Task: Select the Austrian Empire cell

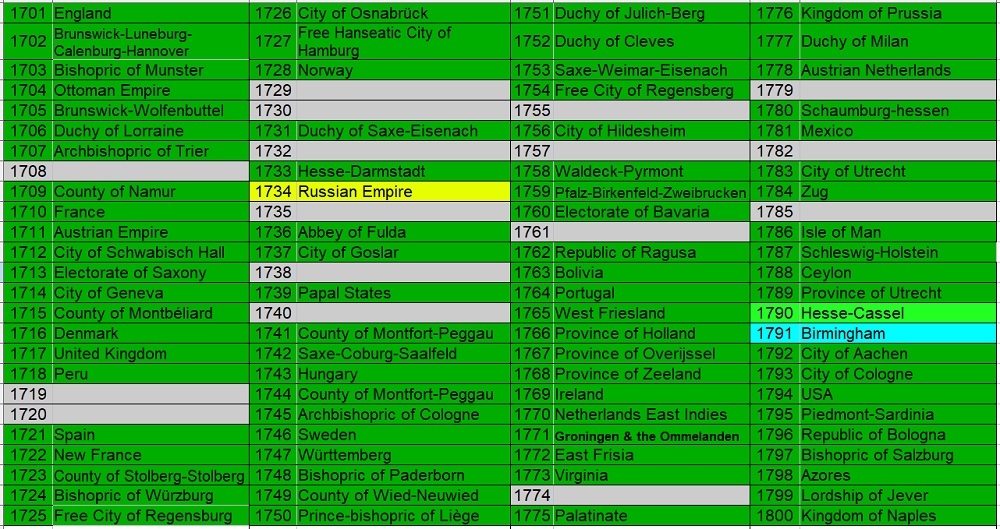Action: click(151, 232)
